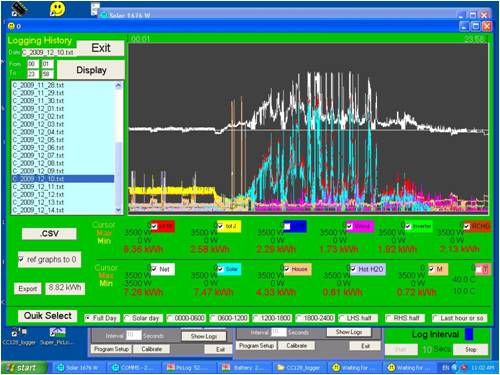Switch to Solar taskbar window
500x375 pixels.
pos(78,368)
